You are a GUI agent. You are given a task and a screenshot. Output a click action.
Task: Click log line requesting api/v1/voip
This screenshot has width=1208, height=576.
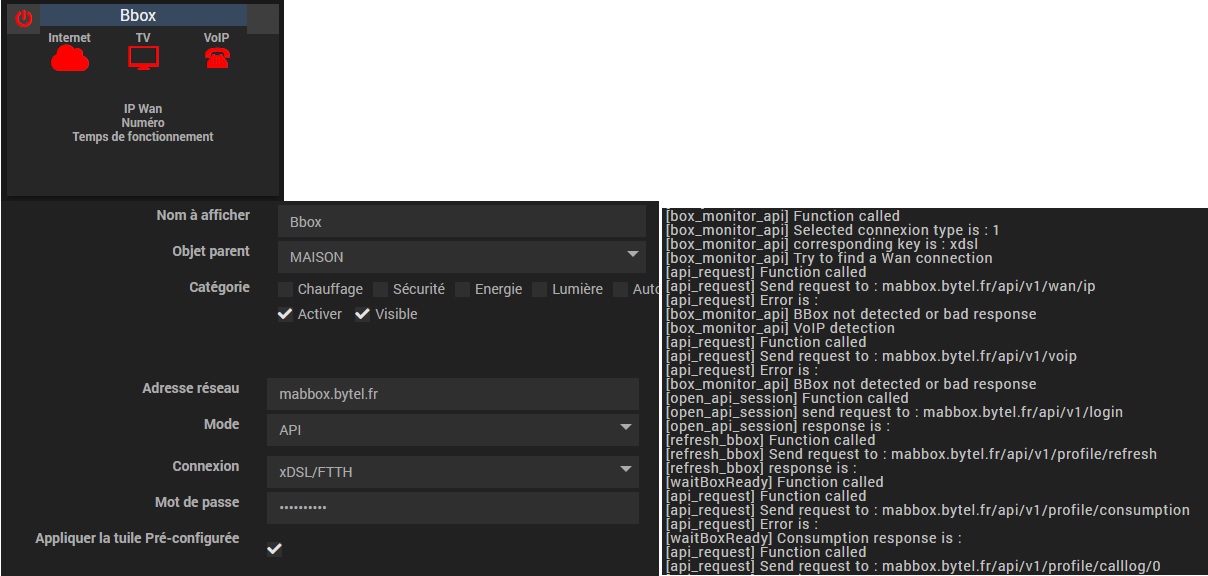pyautogui.click(x=872, y=356)
